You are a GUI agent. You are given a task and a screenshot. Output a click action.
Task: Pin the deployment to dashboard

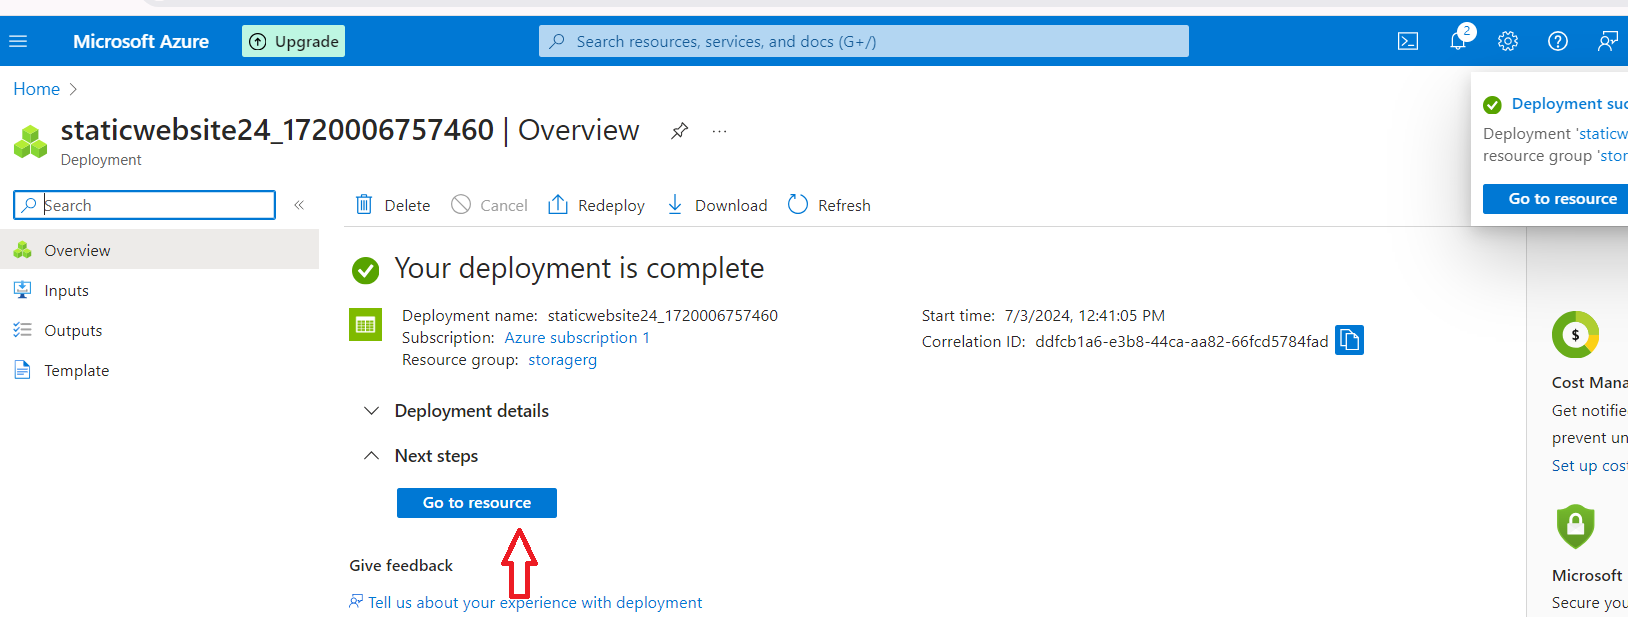click(679, 131)
